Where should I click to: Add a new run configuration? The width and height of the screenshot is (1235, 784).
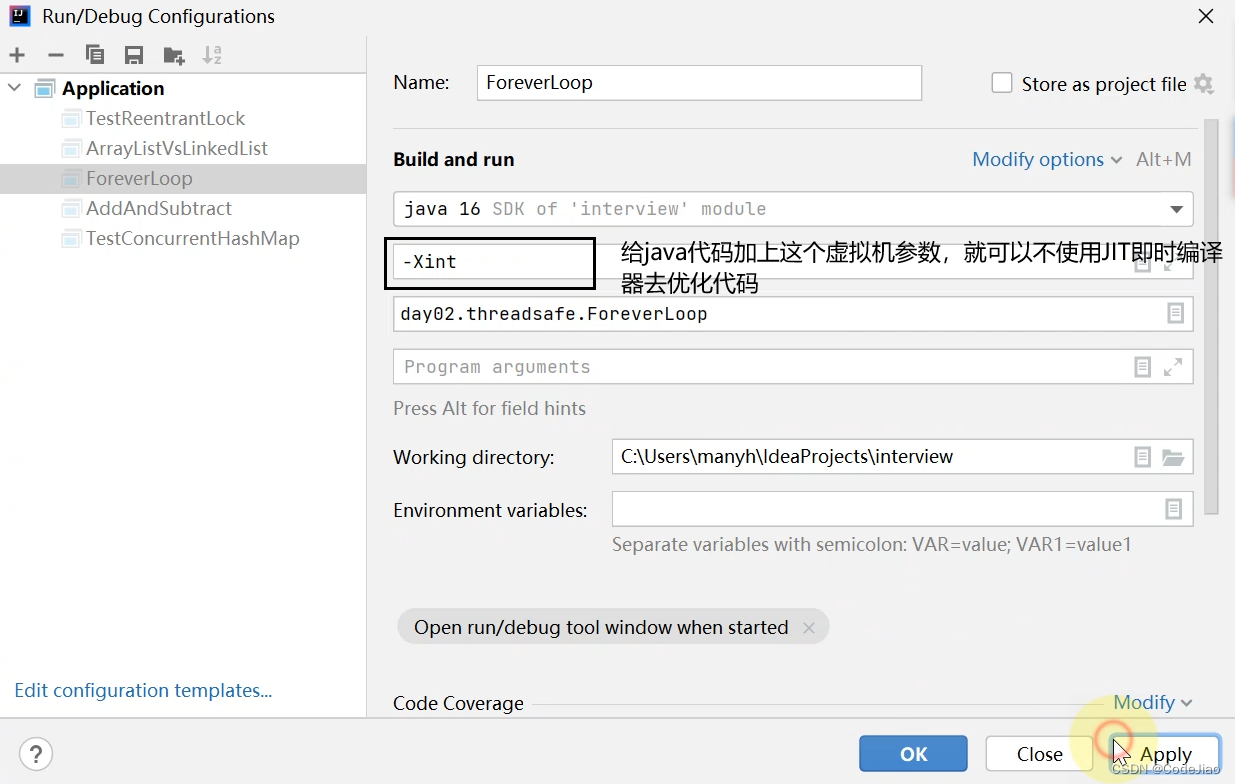[17, 55]
